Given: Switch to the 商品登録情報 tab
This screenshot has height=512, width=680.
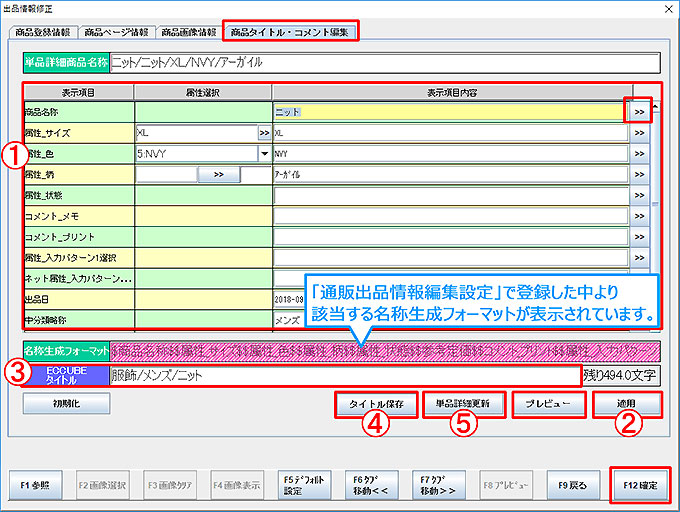Looking at the screenshot, I should click(42, 32).
